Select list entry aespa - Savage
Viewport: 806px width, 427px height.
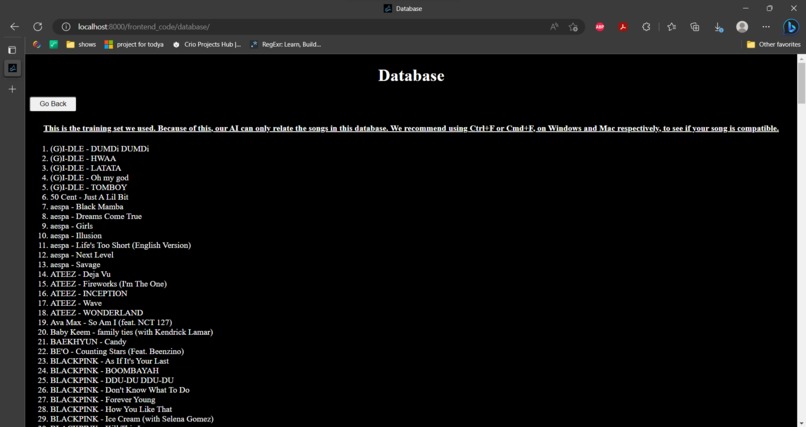(75, 265)
